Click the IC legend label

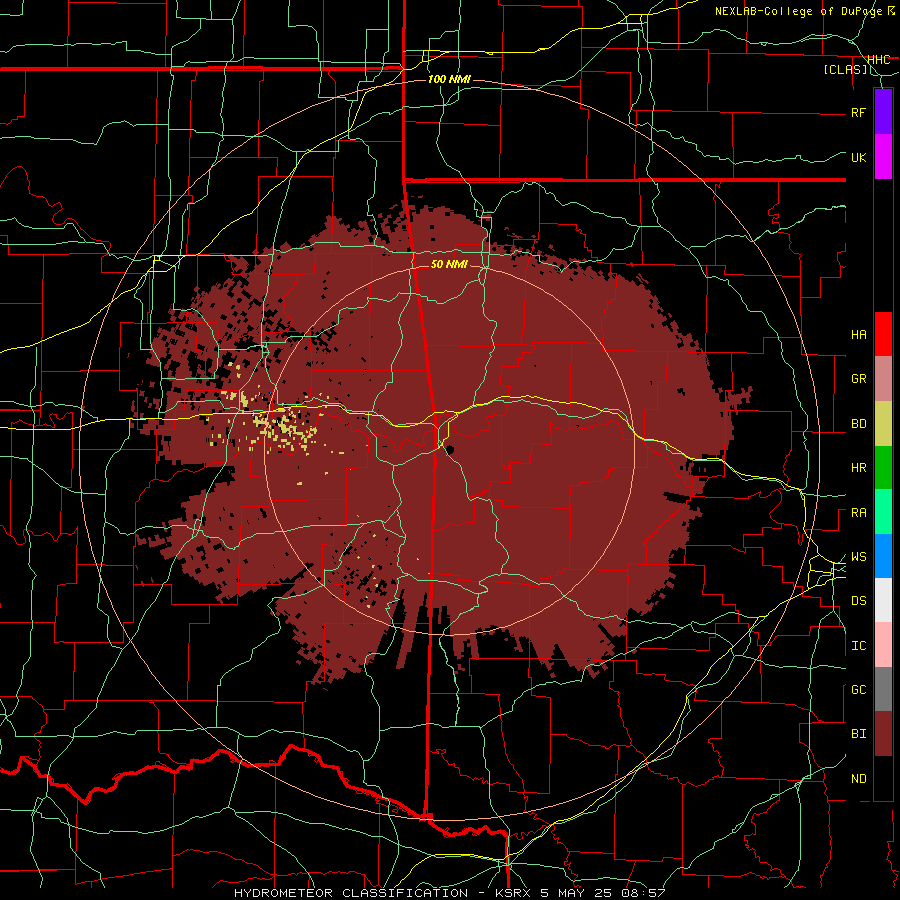pyautogui.click(x=858, y=646)
